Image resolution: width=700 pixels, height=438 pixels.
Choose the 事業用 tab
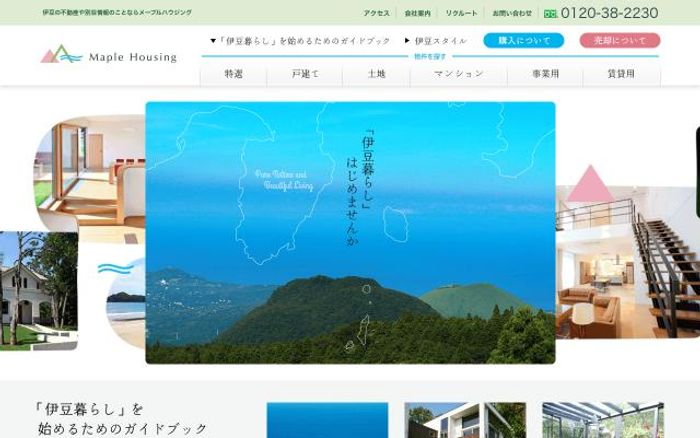545,74
